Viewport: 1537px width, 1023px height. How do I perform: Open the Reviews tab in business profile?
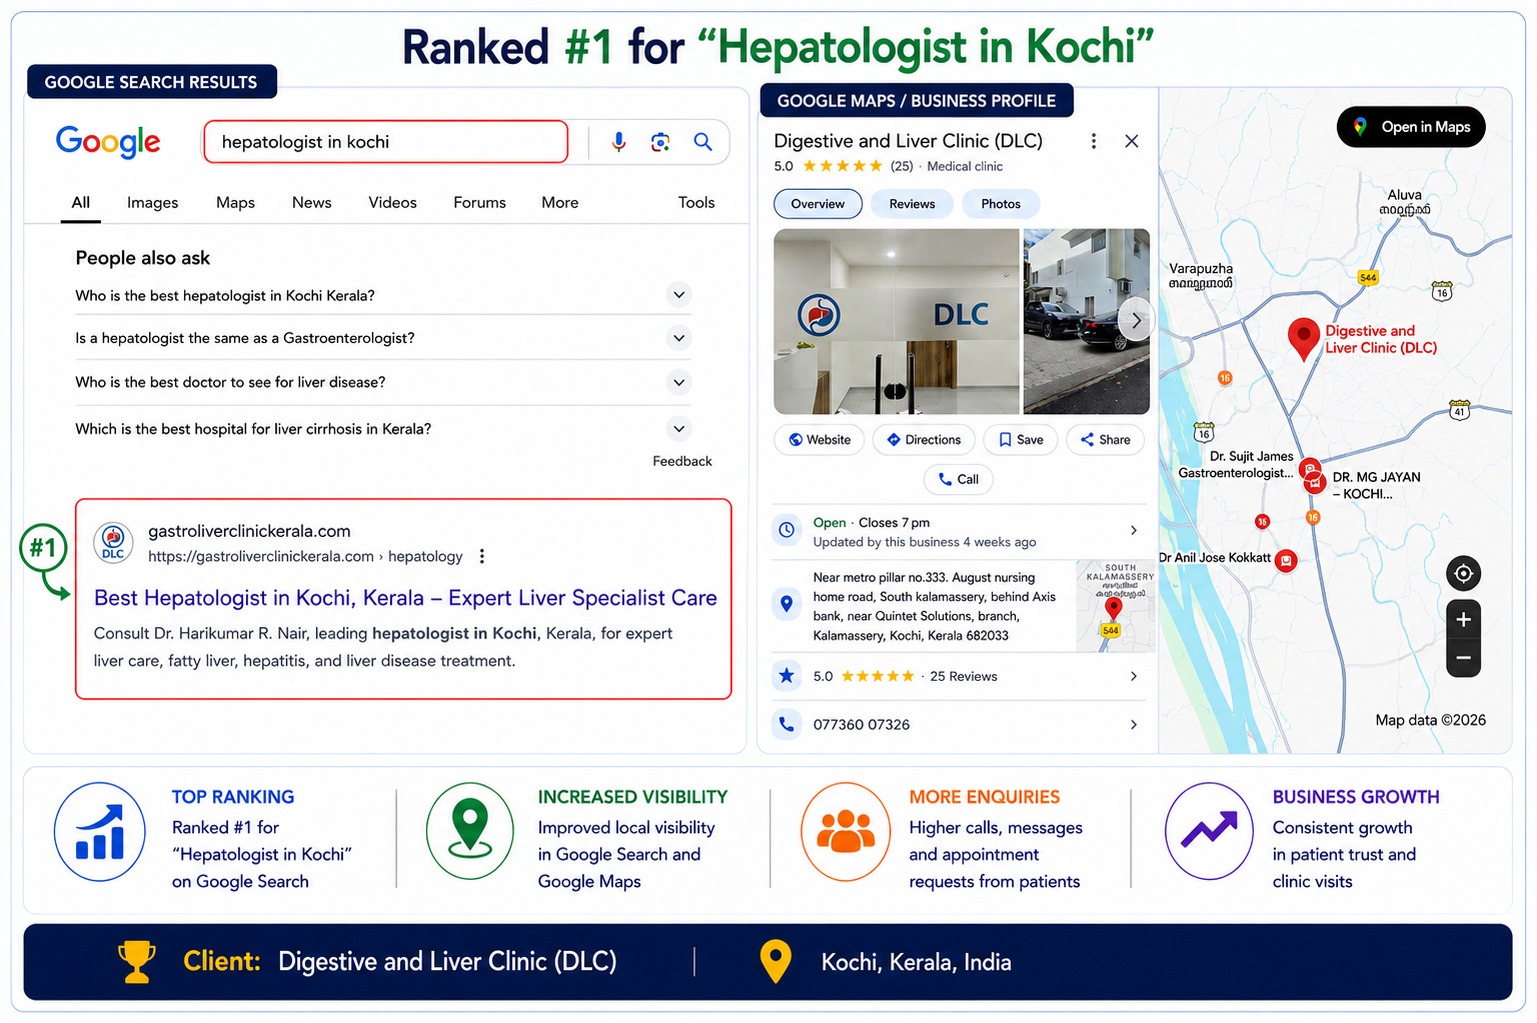point(912,204)
